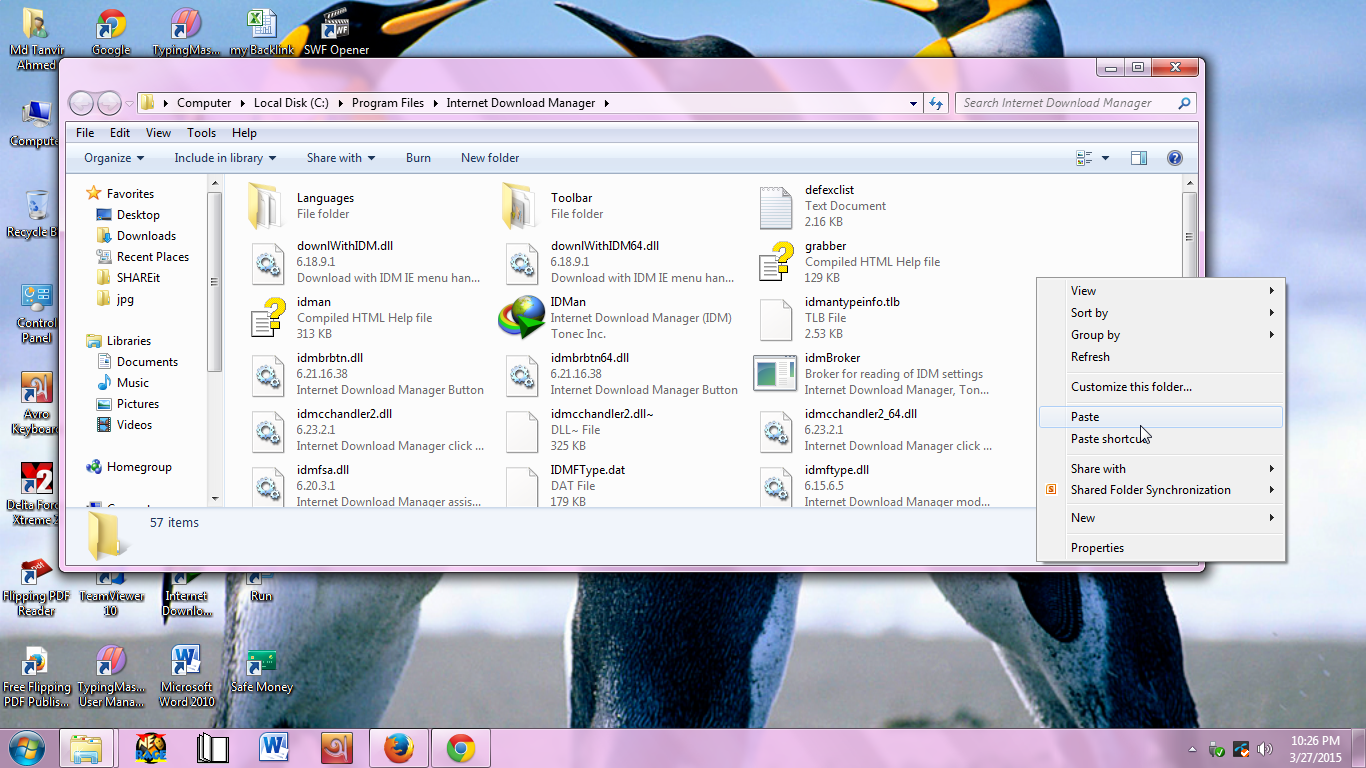Click the taskbar clock showing 10:26 PM
The width and height of the screenshot is (1366, 768).
(1315, 749)
